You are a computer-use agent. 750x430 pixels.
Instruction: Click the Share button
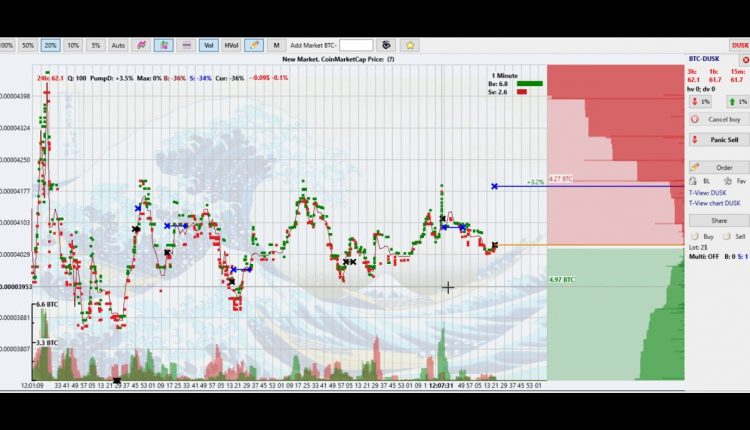coord(719,221)
